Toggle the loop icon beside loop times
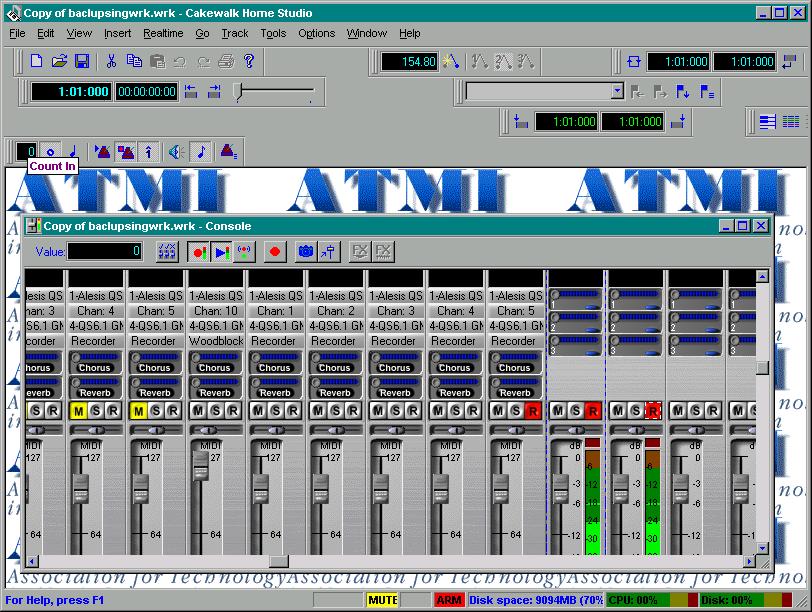 coord(633,62)
